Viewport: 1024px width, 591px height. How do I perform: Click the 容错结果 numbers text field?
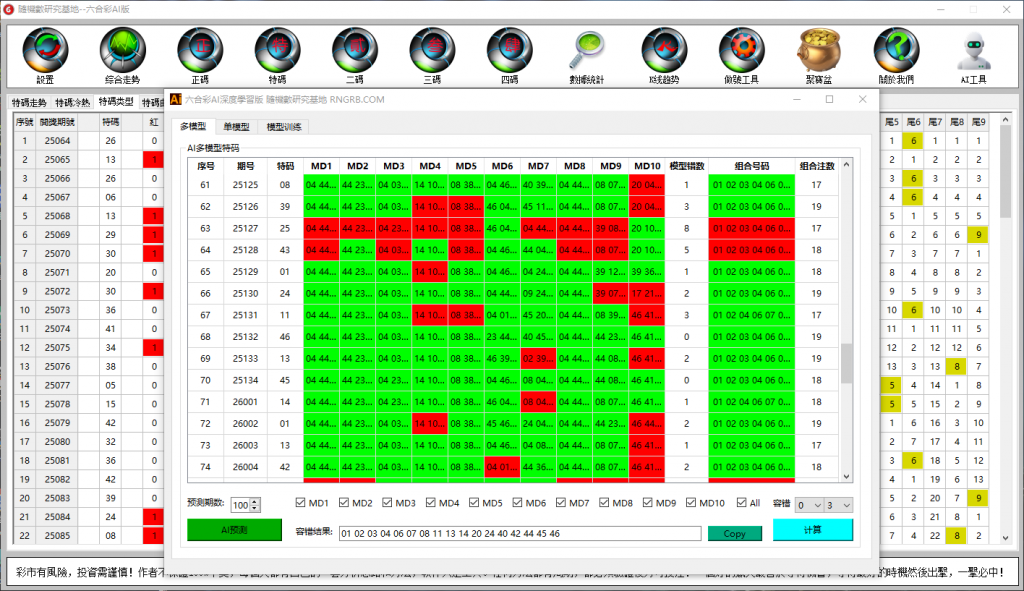519,533
